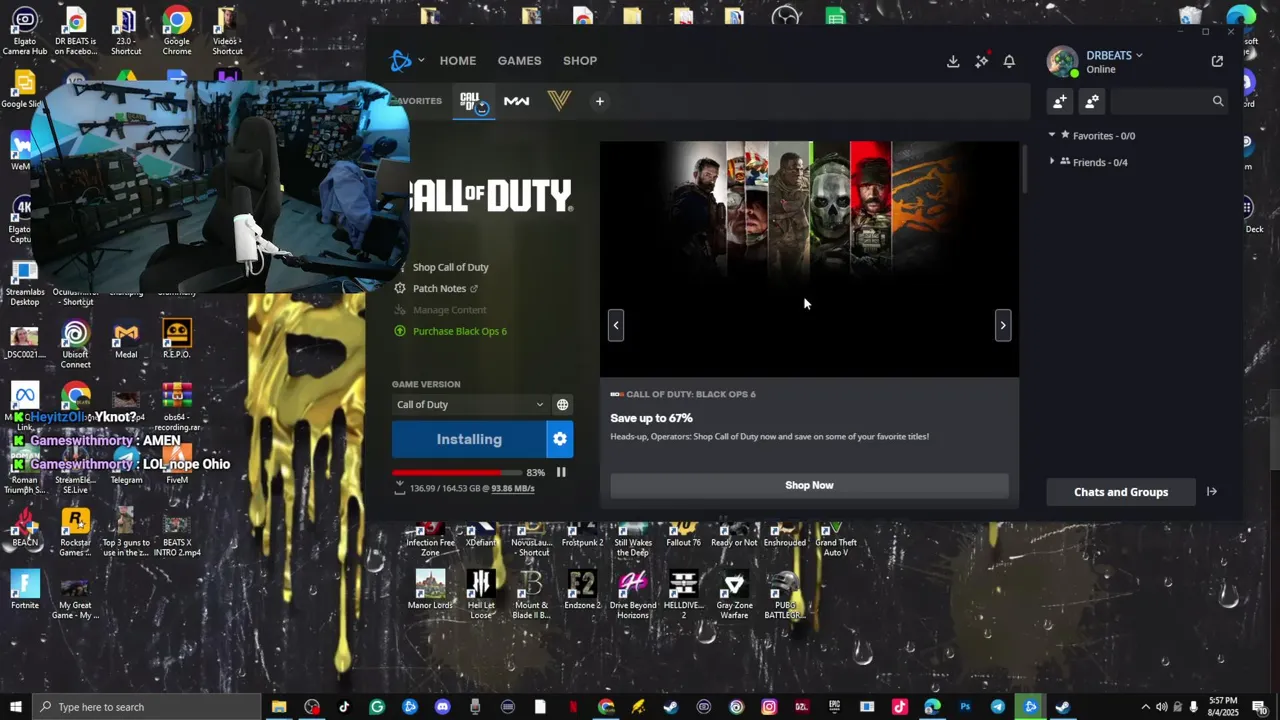Open the Patch Notes link
1280x720 pixels.
(x=439, y=288)
